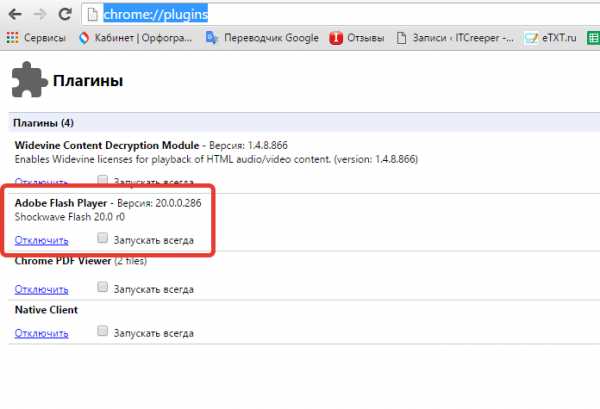The height and width of the screenshot is (409, 600).
Task: Click the Плагины page heading
Action: (x=88, y=81)
